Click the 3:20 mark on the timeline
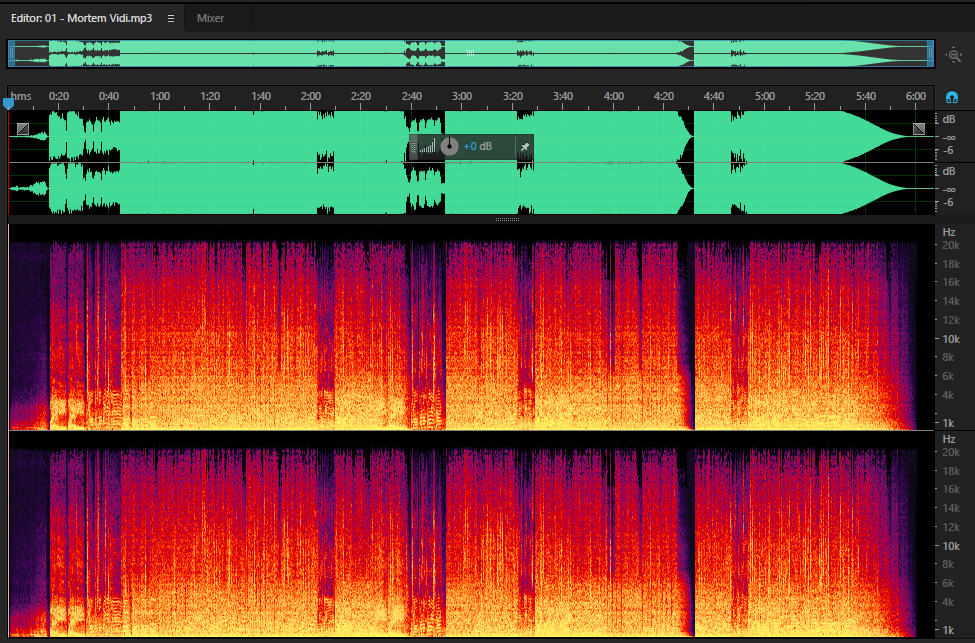Image resolution: width=975 pixels, height=643 pixels. (513, 96)
